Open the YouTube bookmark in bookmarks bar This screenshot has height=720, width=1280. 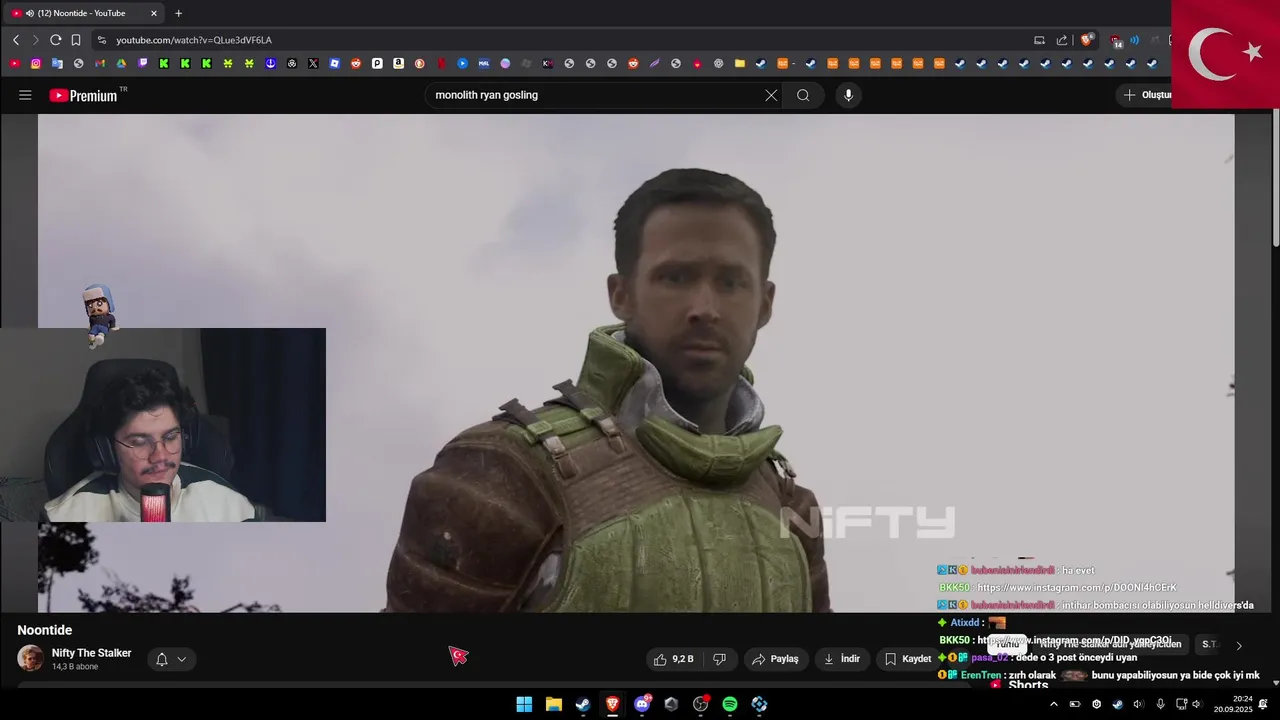[x=14, y=63]
